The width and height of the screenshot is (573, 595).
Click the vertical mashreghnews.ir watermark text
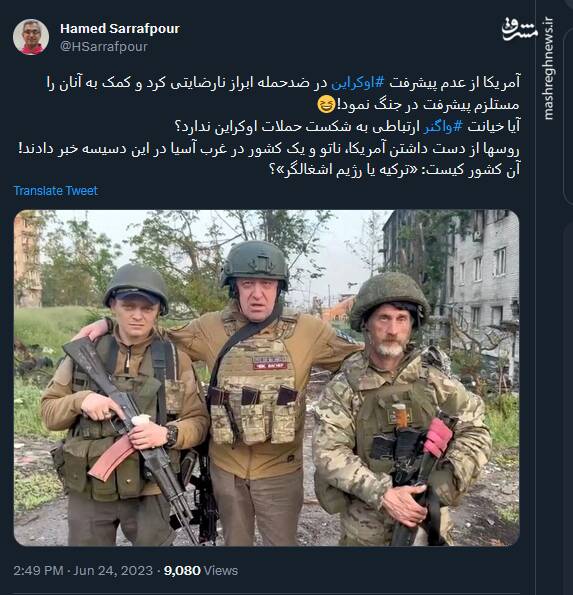[548, 68]
